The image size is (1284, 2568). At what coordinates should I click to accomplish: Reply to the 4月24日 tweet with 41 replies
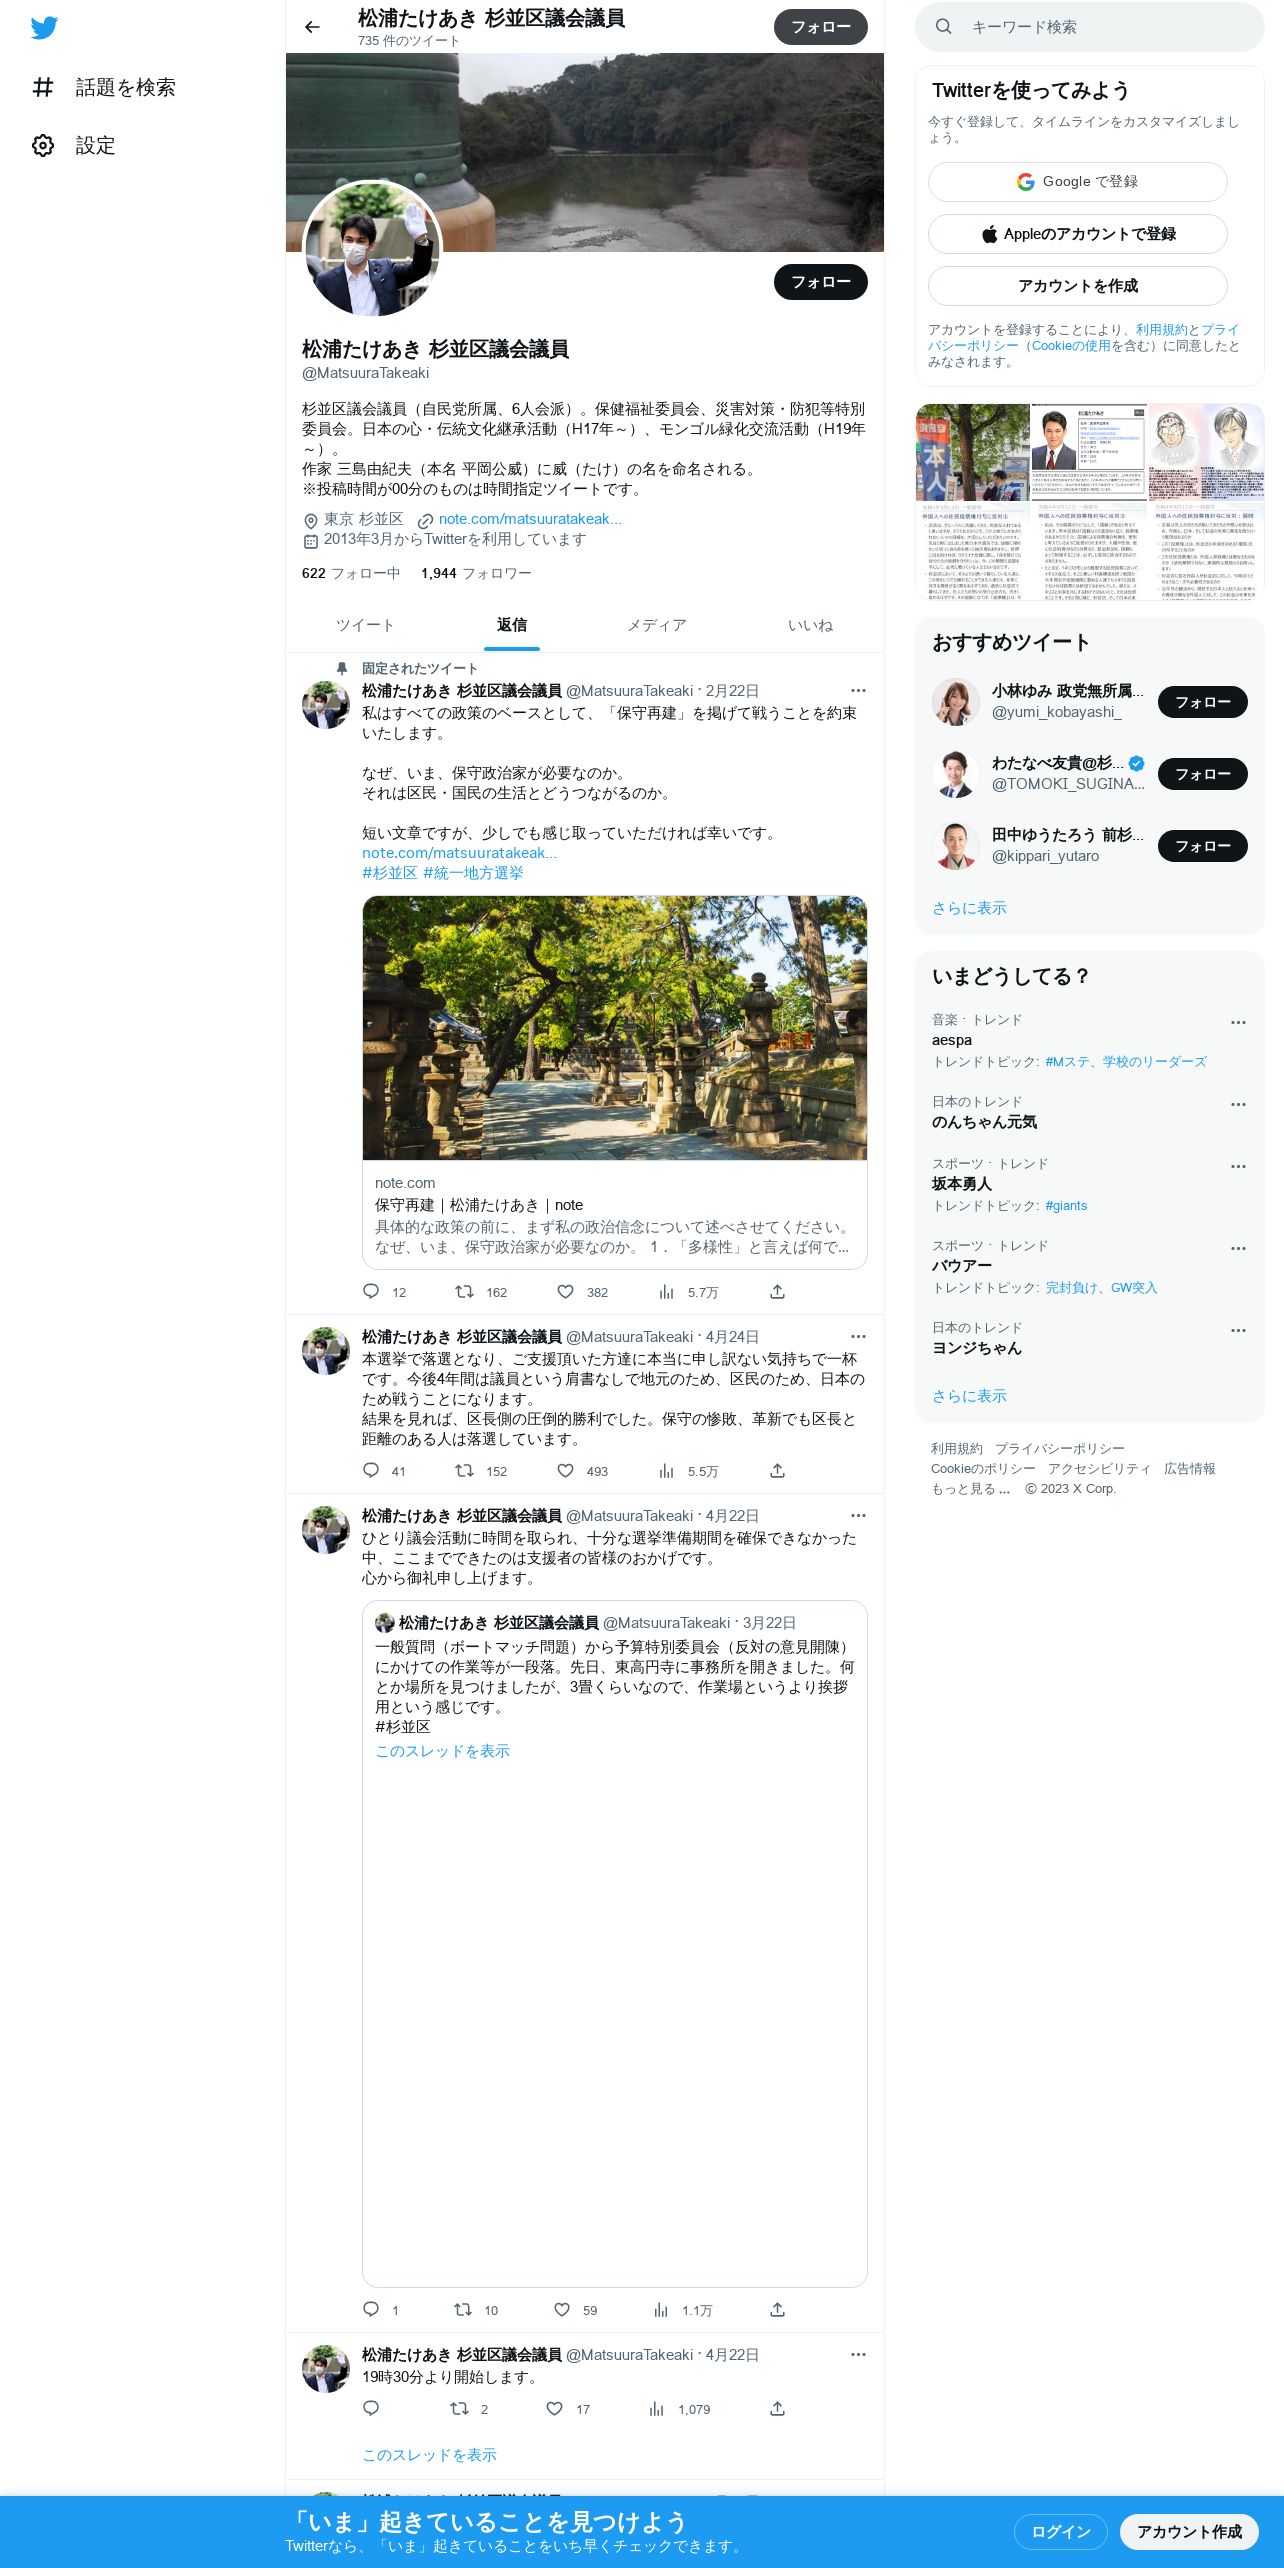click(371, 1470)
